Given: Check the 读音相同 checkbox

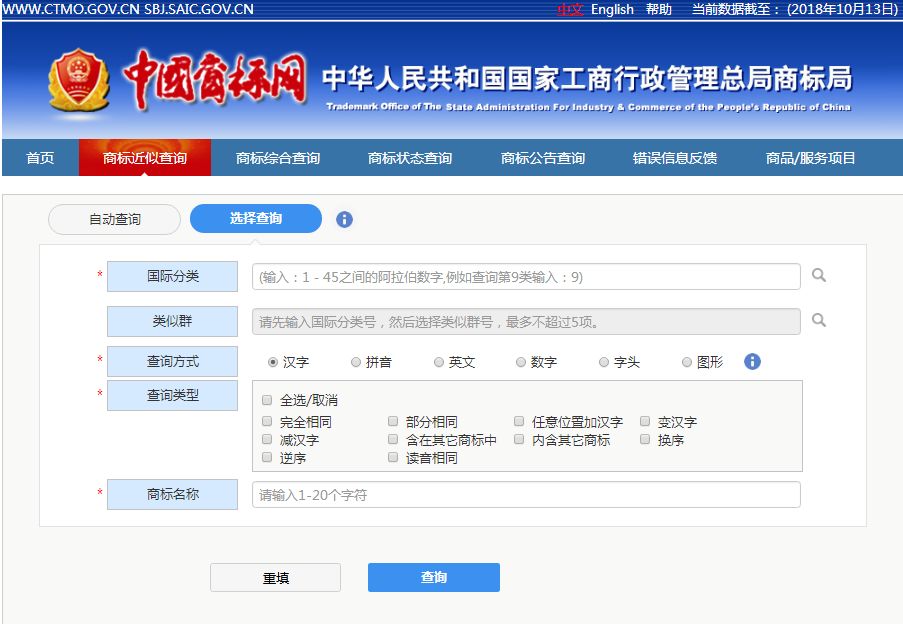Looking at the screenshot, I should pyautogui.click(x=393, y=457).
